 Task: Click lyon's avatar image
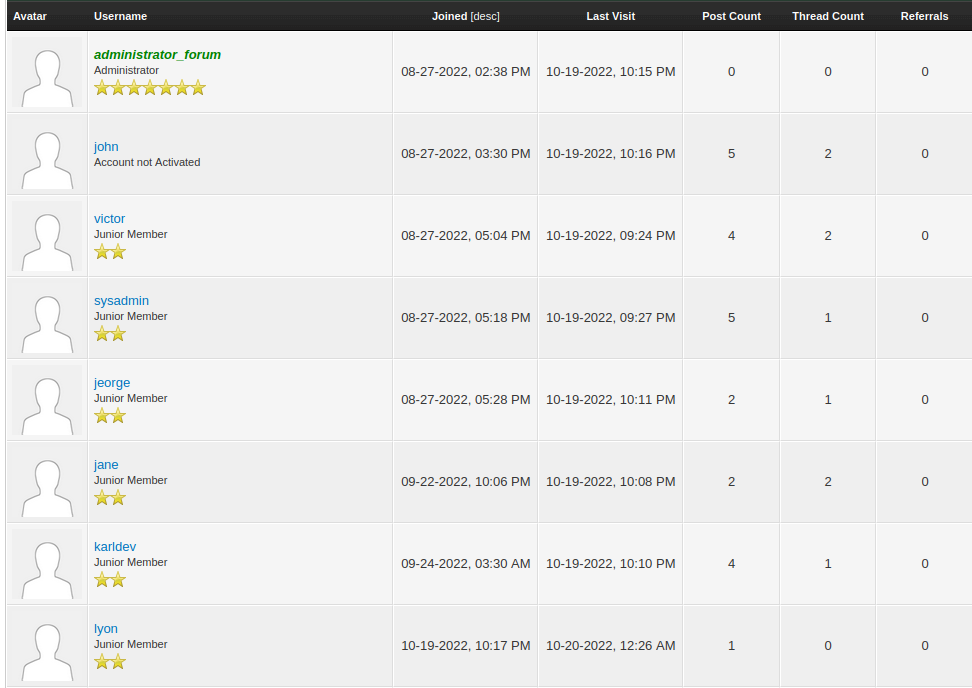[x=47, y=646]
